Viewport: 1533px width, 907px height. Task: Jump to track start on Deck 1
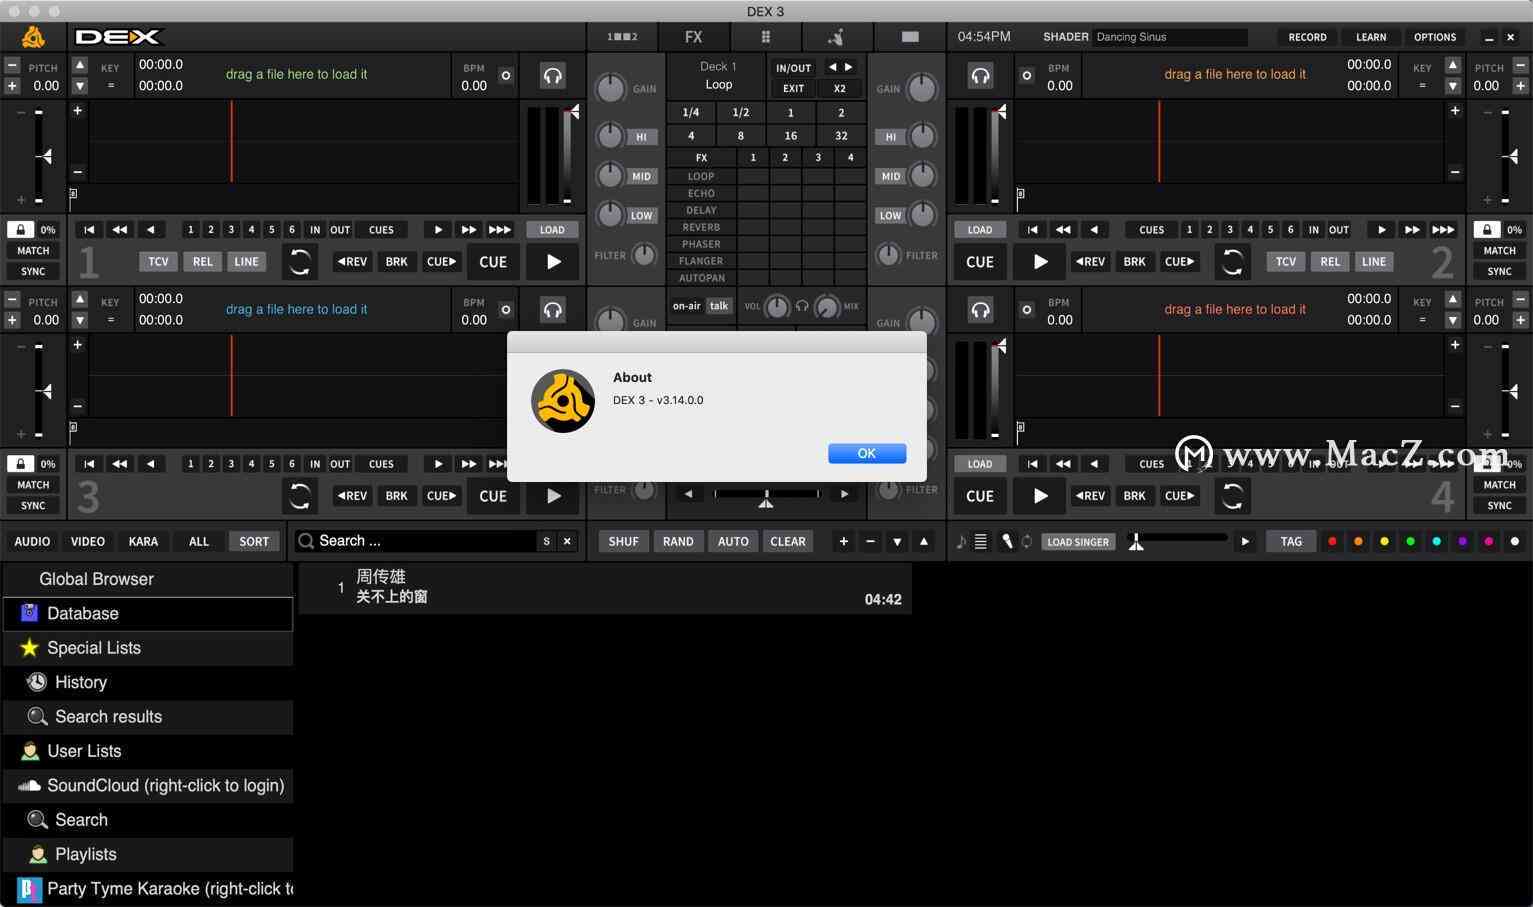89,230
